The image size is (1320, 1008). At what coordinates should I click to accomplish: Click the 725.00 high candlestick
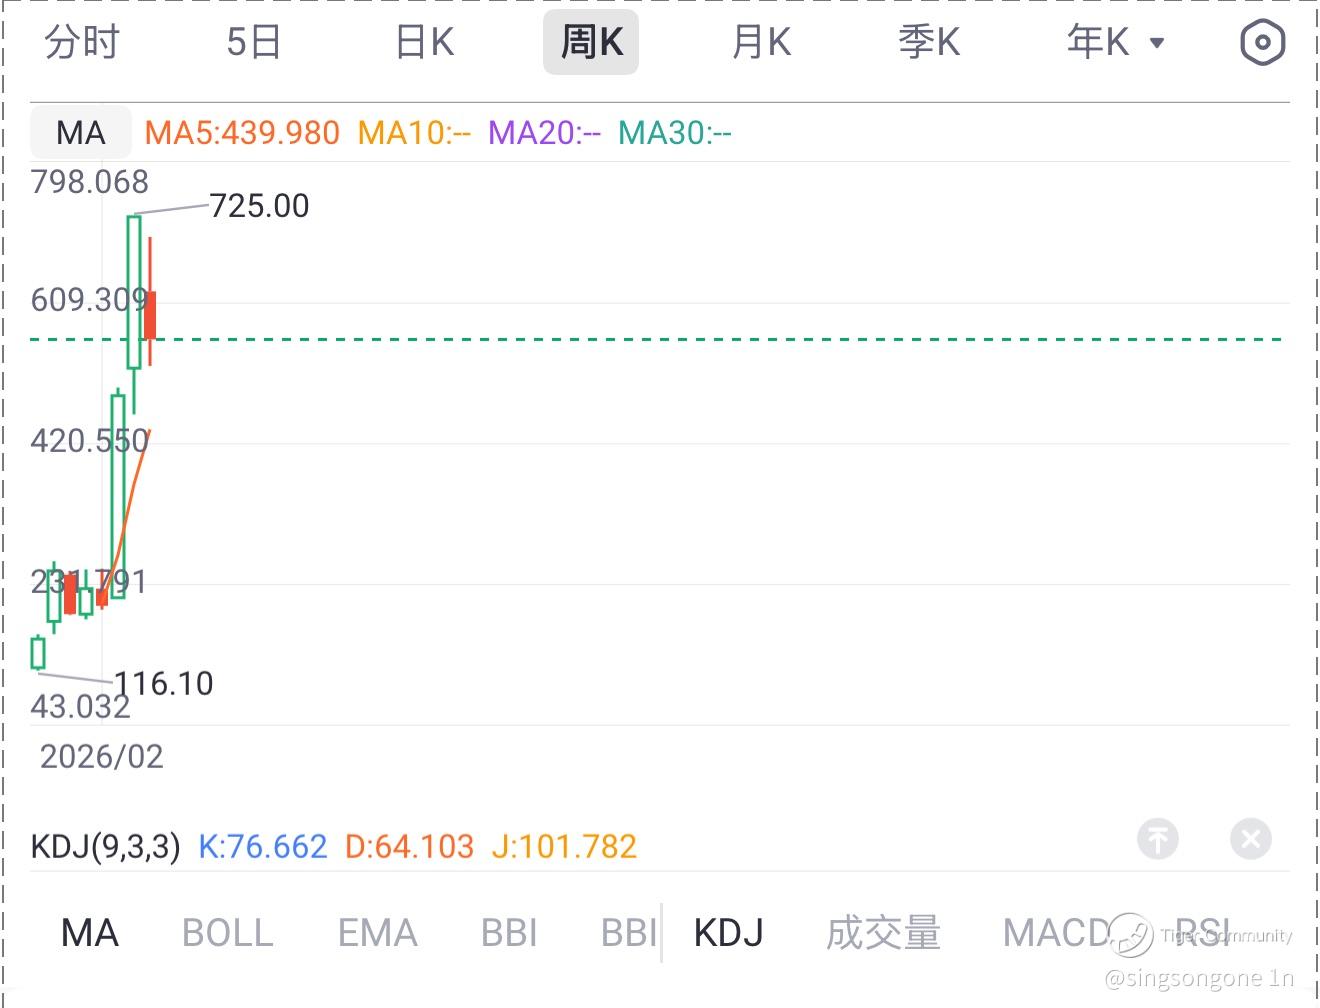click(133, 290)
